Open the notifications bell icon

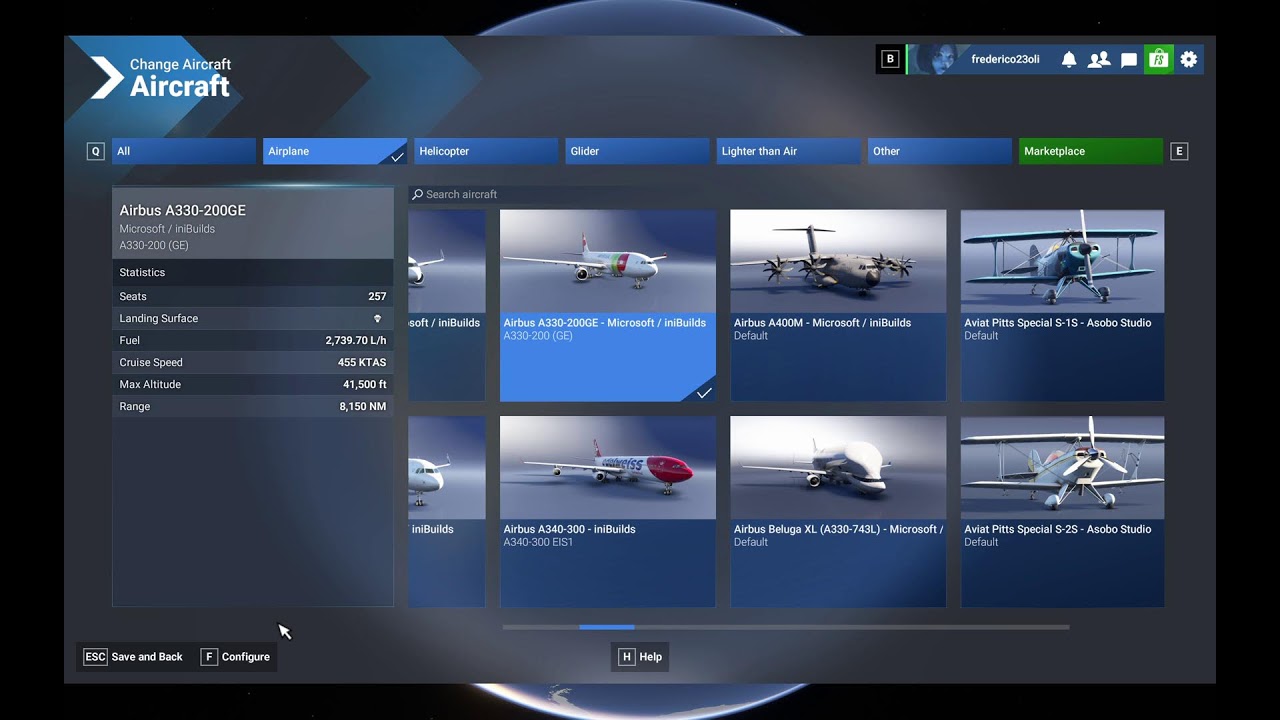(1069, 59)
